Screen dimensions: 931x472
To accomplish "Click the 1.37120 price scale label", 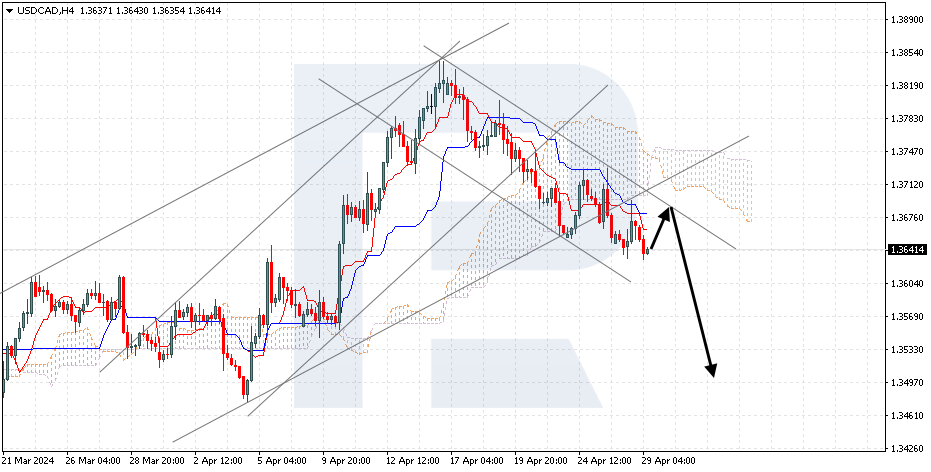I will 907,185.
